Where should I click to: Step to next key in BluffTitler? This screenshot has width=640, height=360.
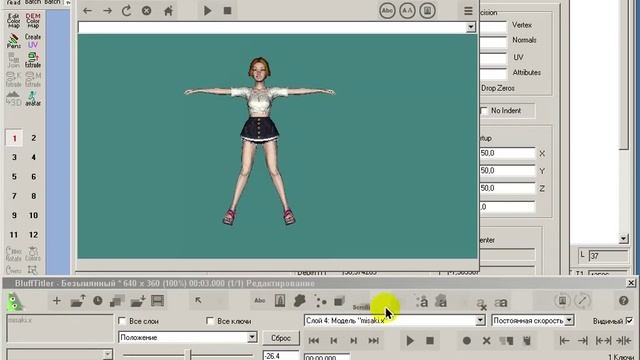(x=353, y=340)
